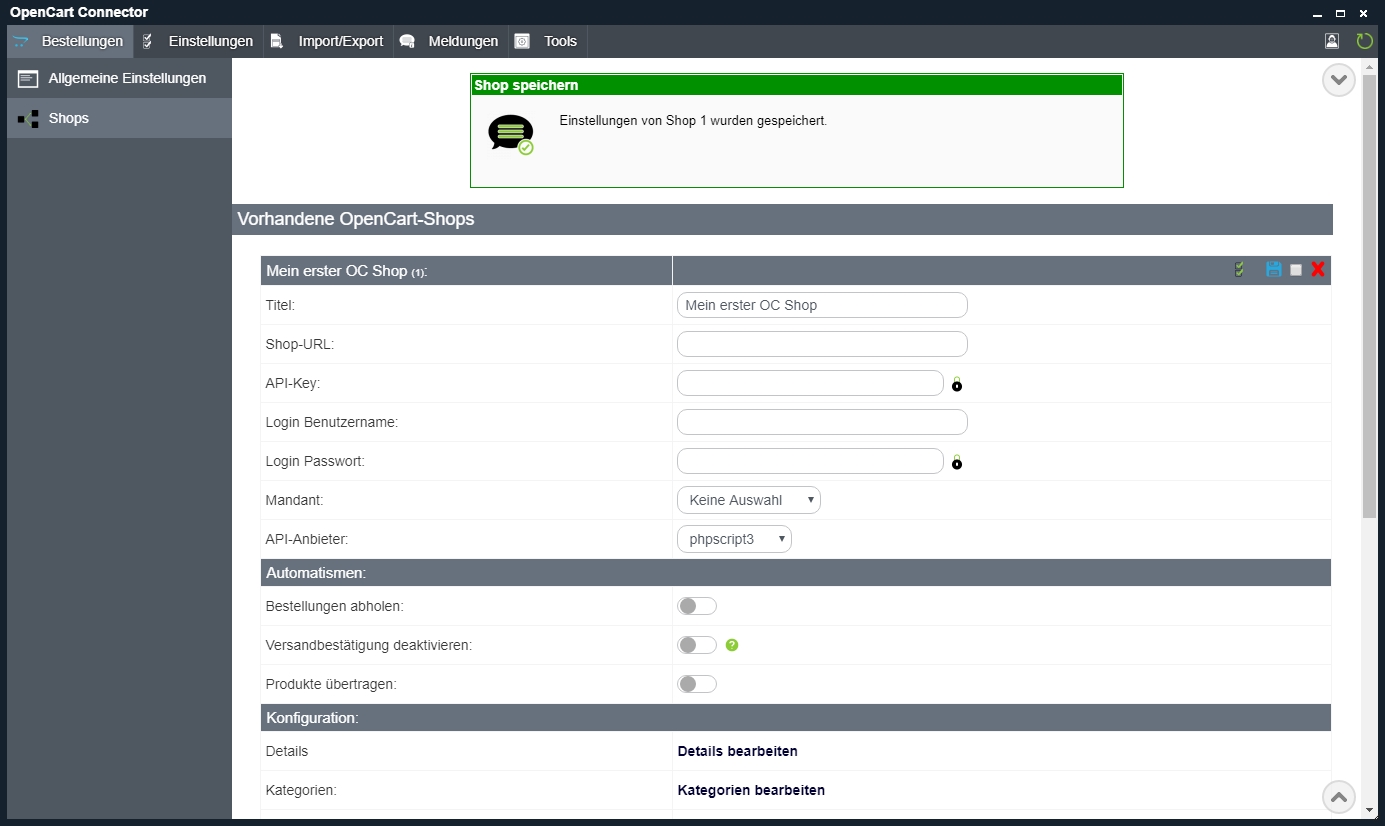Open Tools menu
1385x826 pixels.
tap(548, 41)
